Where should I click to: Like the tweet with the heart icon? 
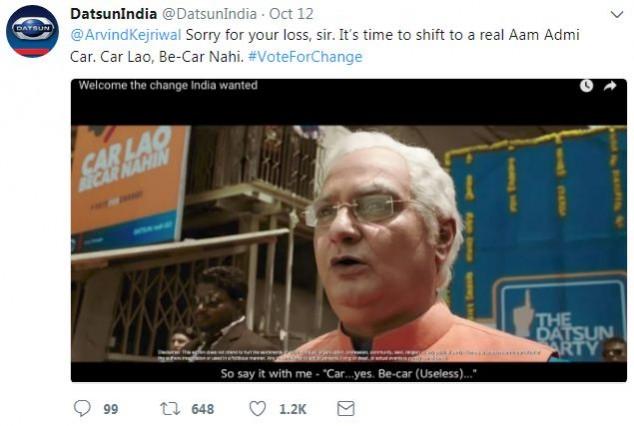coord(258,409)
